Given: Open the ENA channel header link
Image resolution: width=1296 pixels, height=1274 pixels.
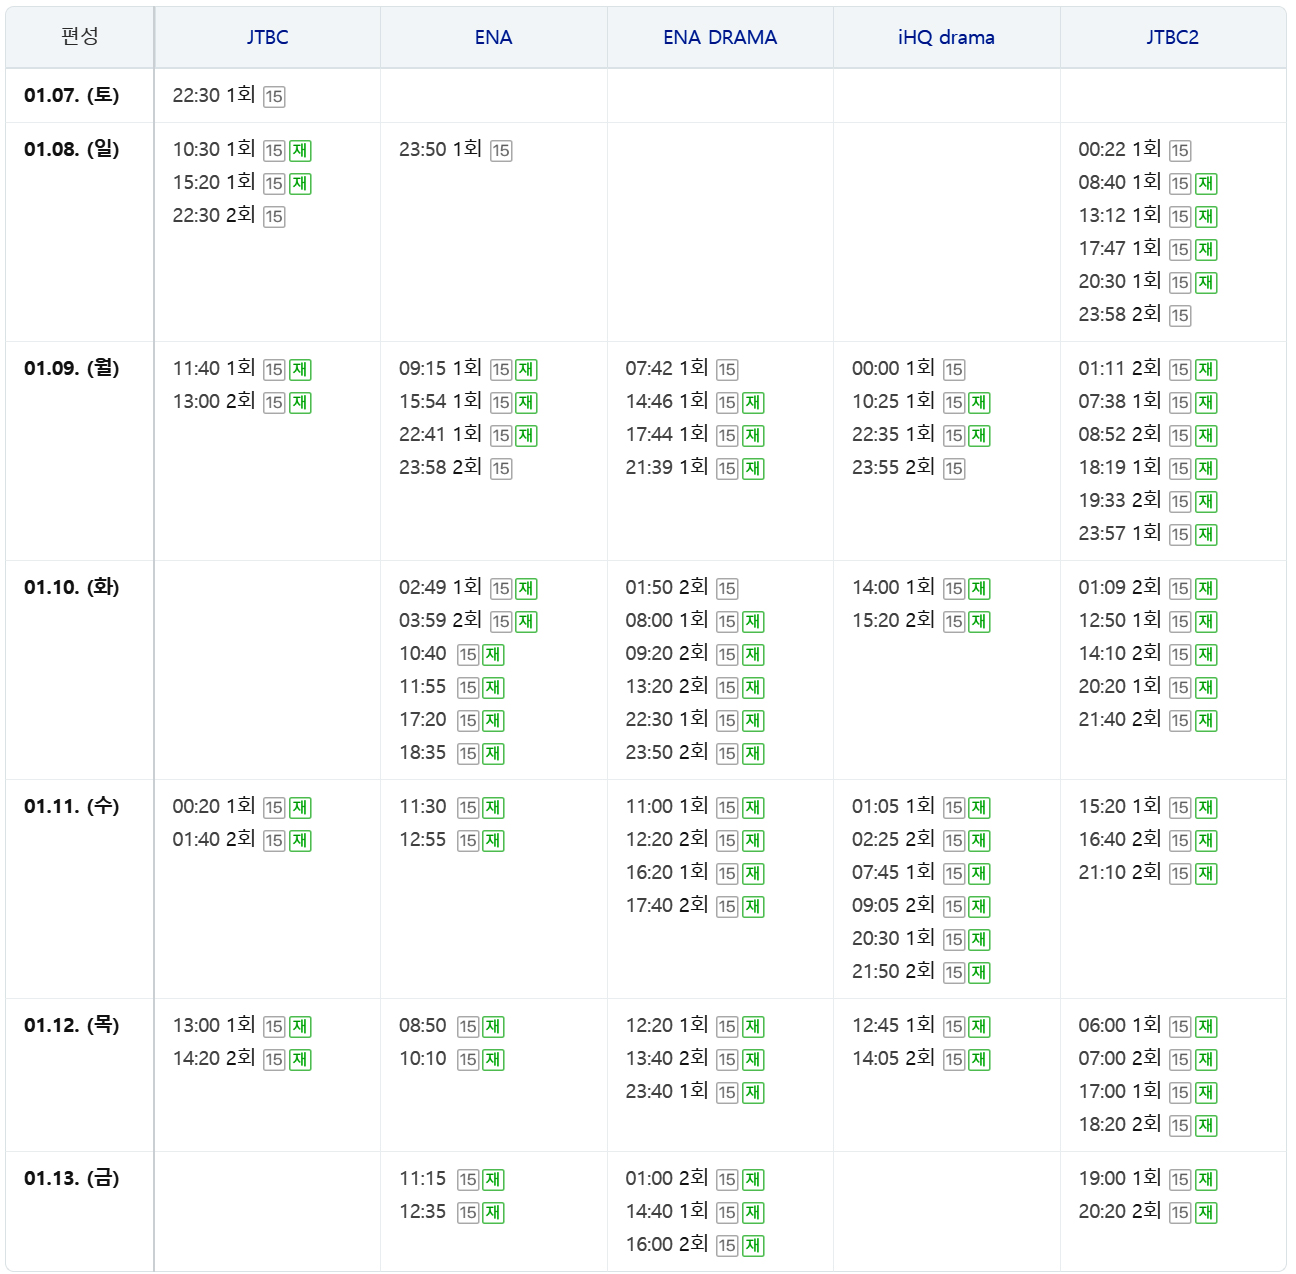Looking at the screenshot, I should pyautogui.click(x=493, y=37).
